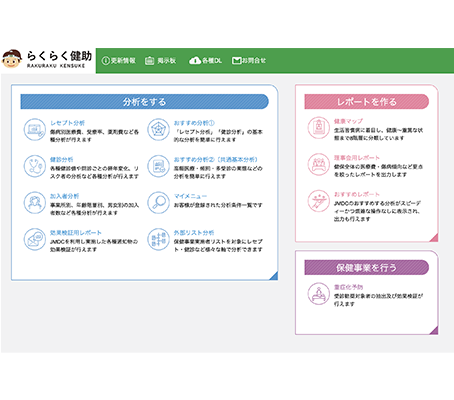Select the 重症化予防 purple icon

coord(318,294)
